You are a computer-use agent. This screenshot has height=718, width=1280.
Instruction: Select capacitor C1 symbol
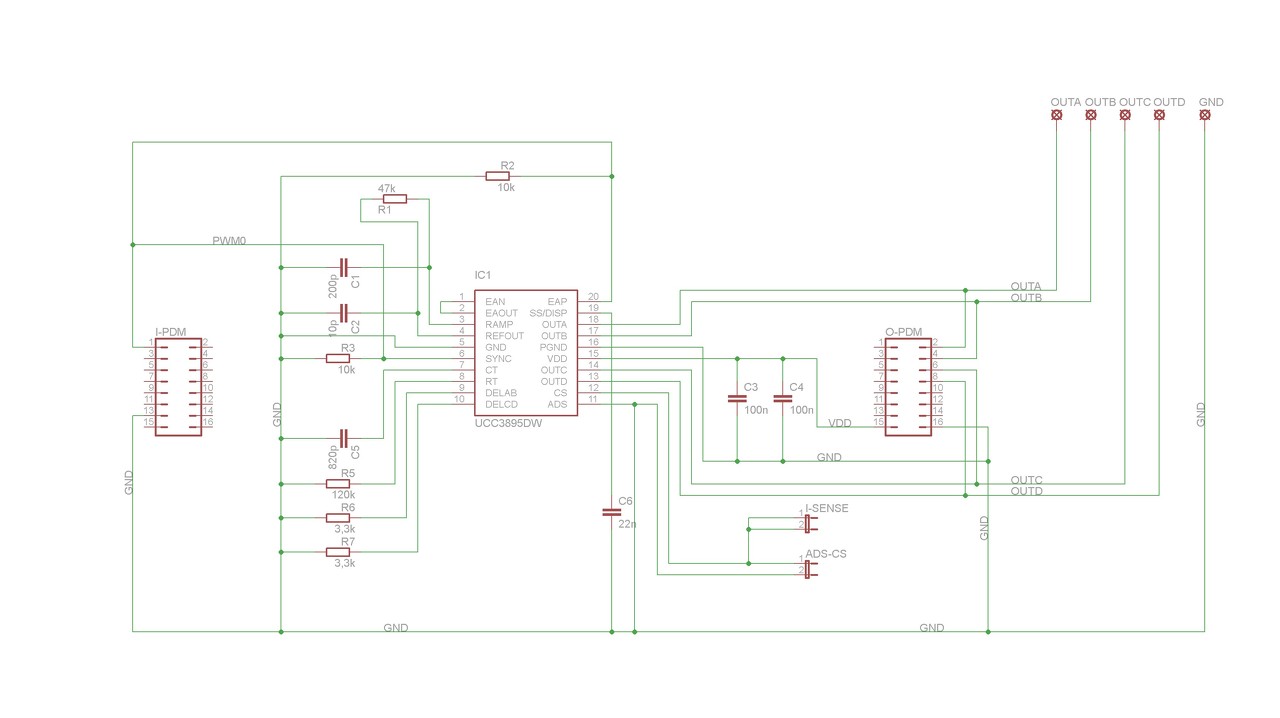344,267
